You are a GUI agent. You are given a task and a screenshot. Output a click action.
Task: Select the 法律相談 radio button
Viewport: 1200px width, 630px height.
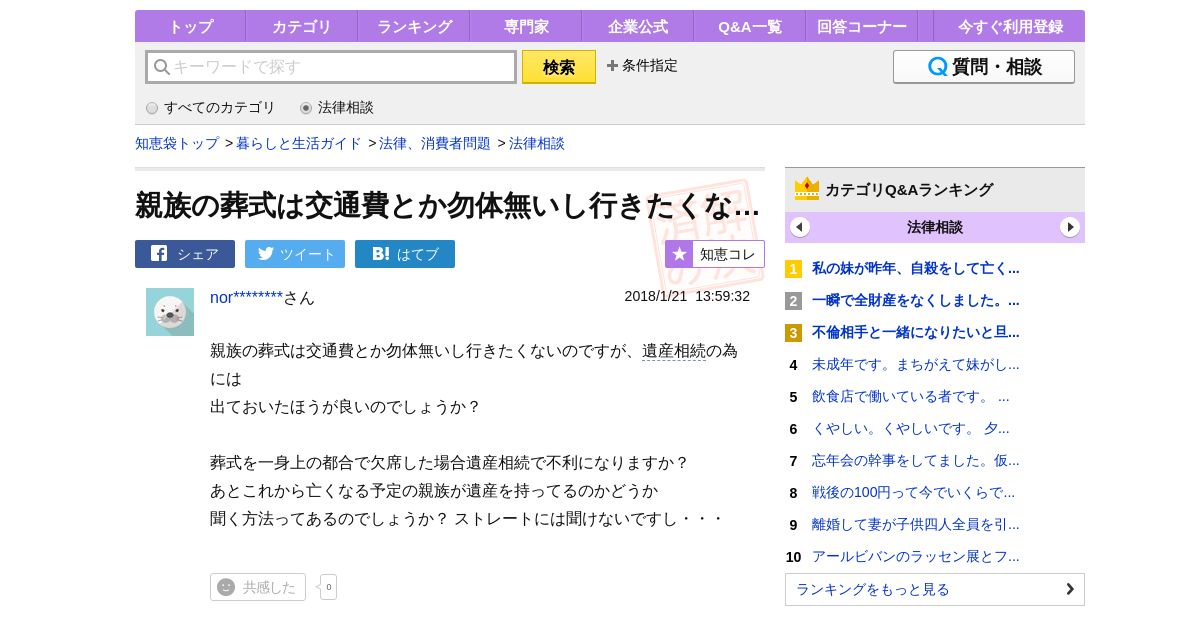(x=306, y=108)
